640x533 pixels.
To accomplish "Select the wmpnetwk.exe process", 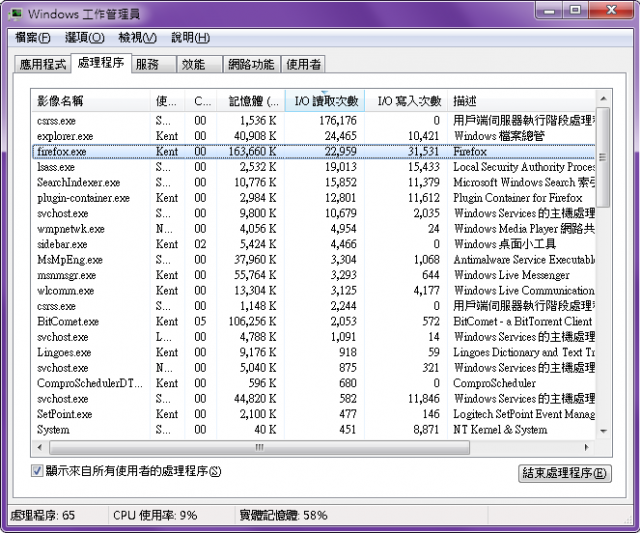I will pos(313,229).
